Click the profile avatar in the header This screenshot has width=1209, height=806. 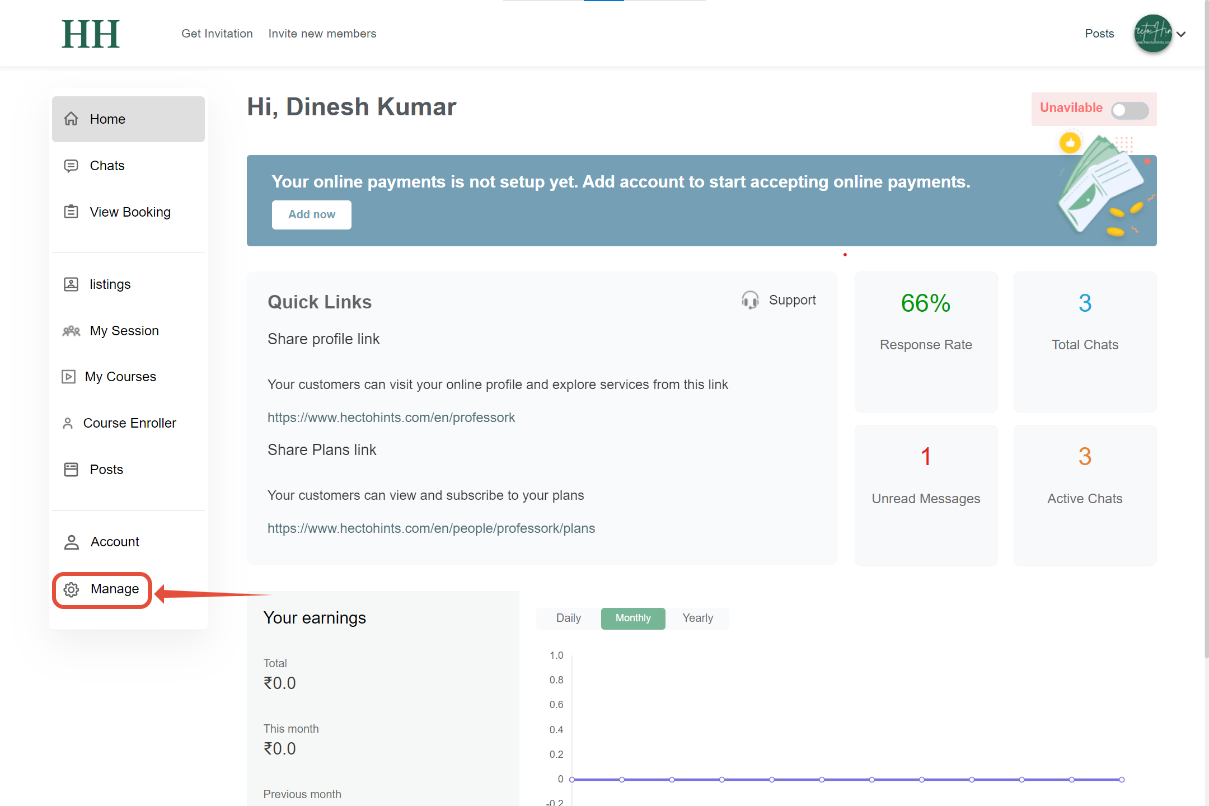(x=1153, y=34)
